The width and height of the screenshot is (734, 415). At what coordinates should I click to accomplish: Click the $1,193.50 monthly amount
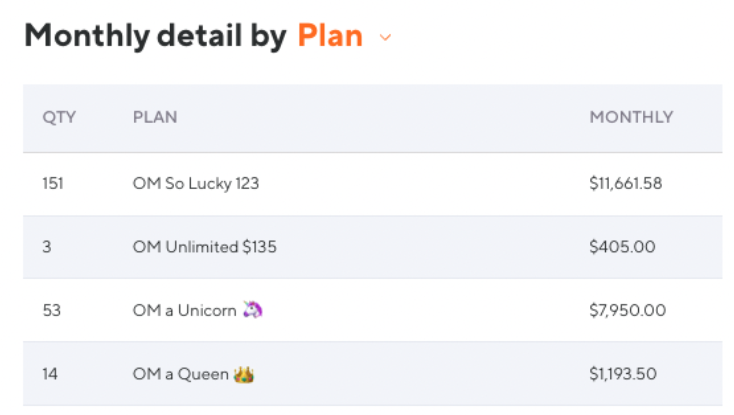point(623,374)
